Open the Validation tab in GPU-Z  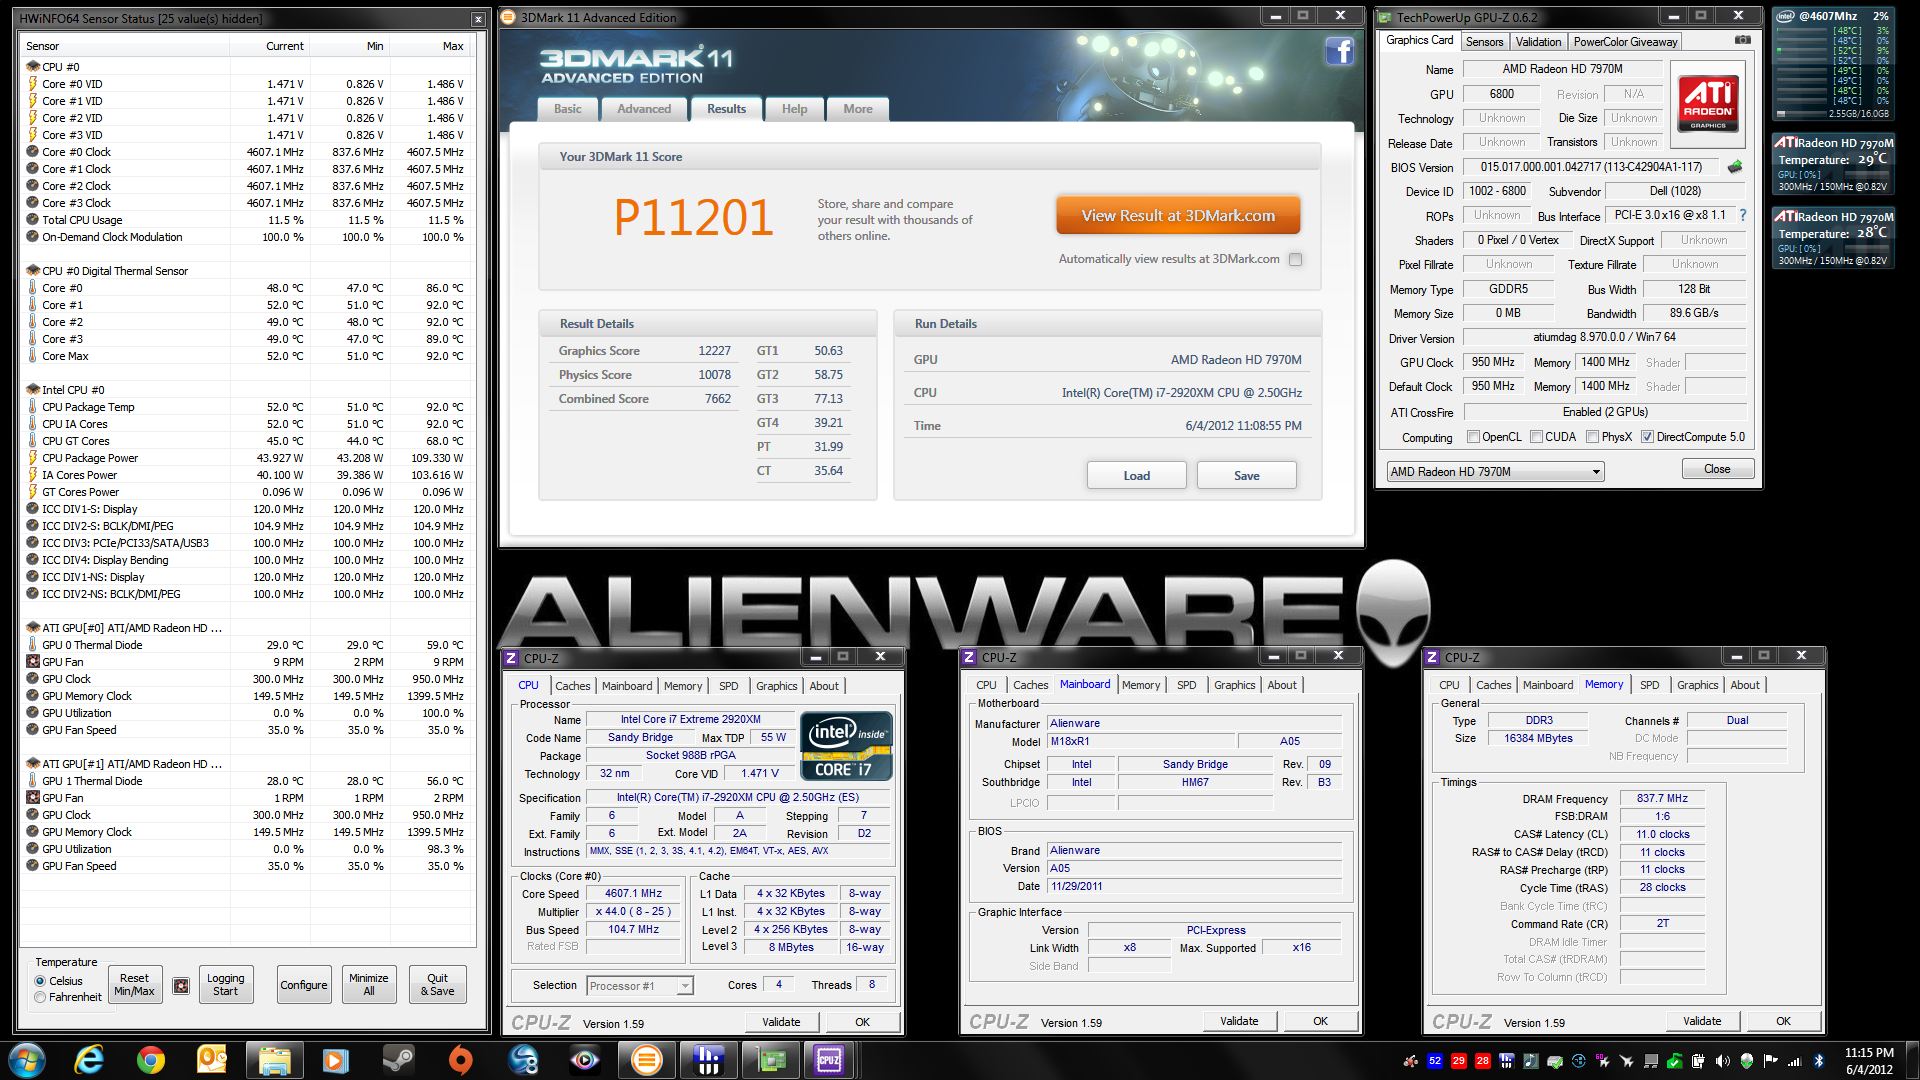coord(1538,42)
